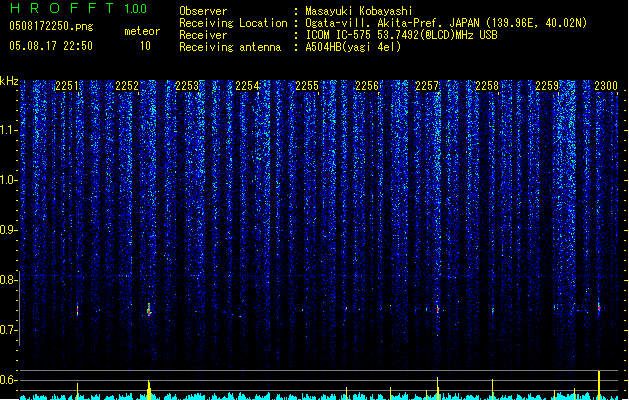Click the meteor echo below 2251
The width and height of the screenshot is (629, 400).
click(78, 311)
